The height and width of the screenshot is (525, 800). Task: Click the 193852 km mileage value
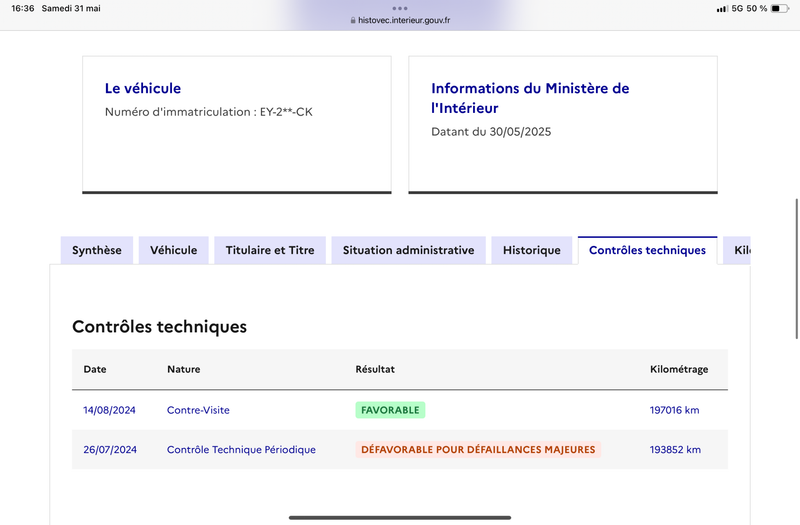coord(675,450)
